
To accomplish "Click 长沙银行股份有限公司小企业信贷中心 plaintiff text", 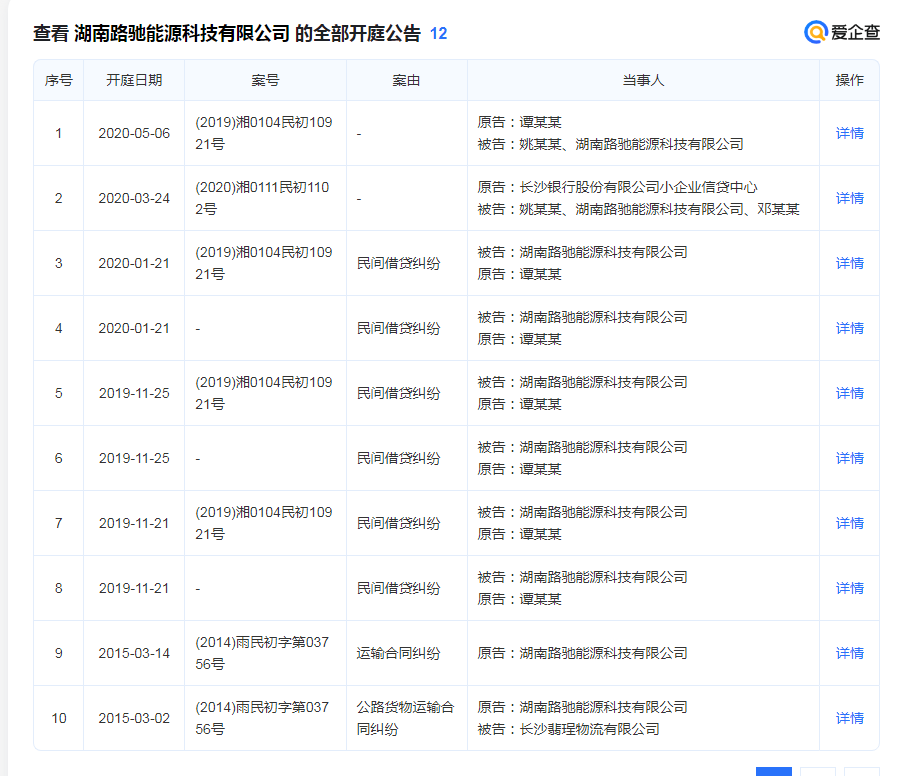I will tap(638, 187).
